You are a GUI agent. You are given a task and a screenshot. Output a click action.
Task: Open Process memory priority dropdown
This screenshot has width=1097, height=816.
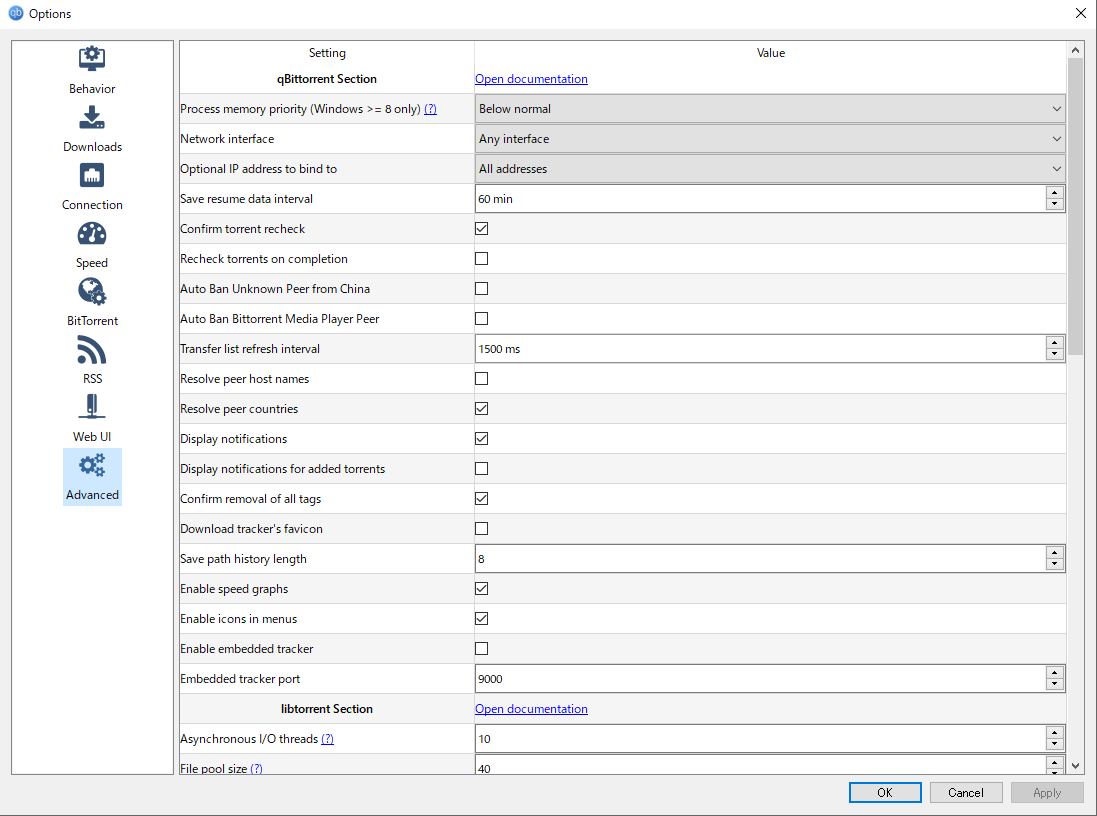coord(770,109)
